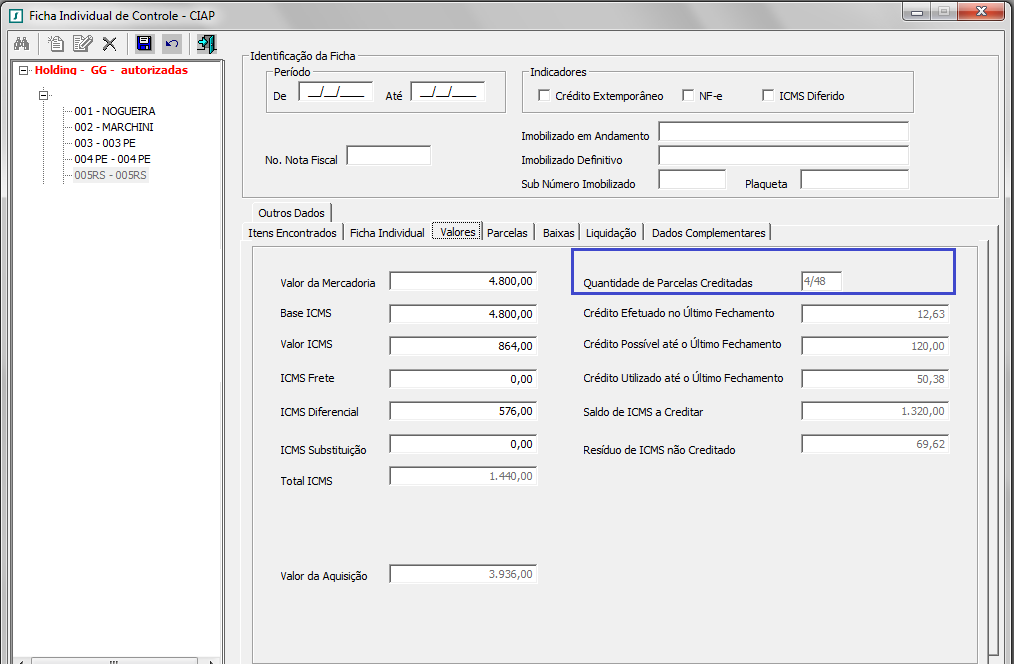Screen dimensions: 1014x664
Task: Click the No. Nota Fiscal input field
Action: tap(388, 156)
